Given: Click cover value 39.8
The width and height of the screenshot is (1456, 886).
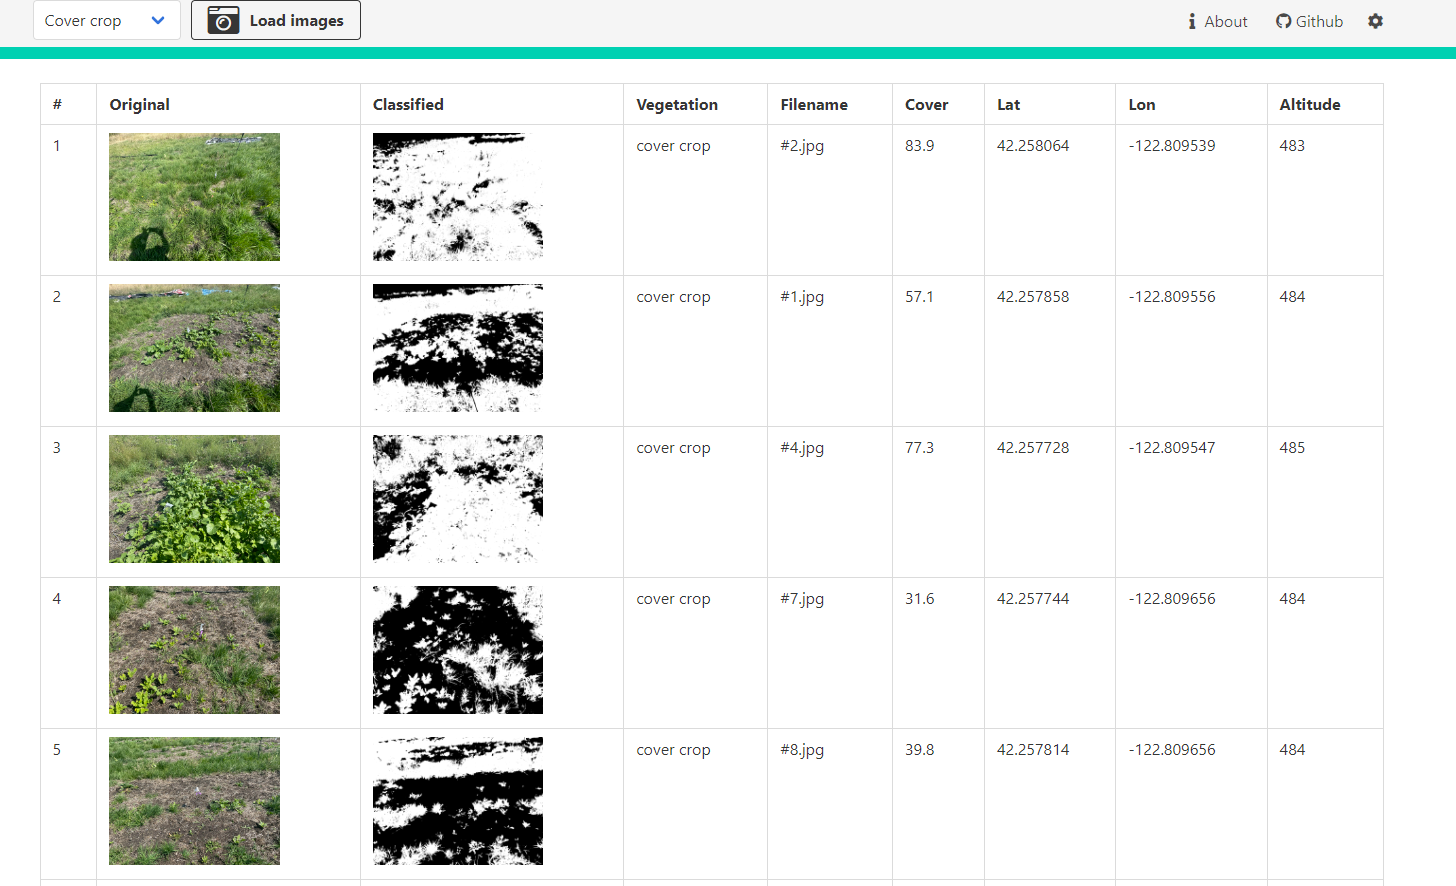Looking at the screenshot, I should (920, 750).
